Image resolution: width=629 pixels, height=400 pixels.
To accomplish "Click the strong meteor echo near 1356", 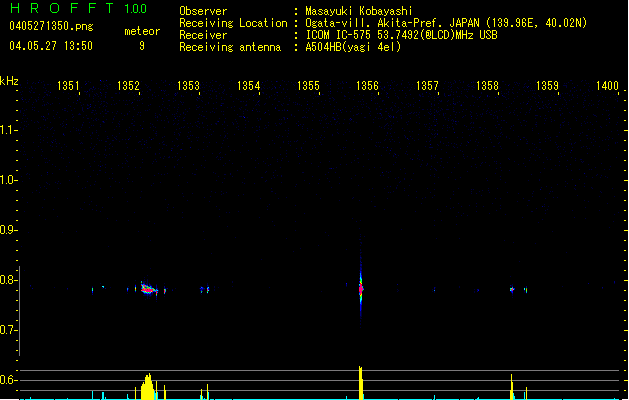I will (x=361, y=288).
